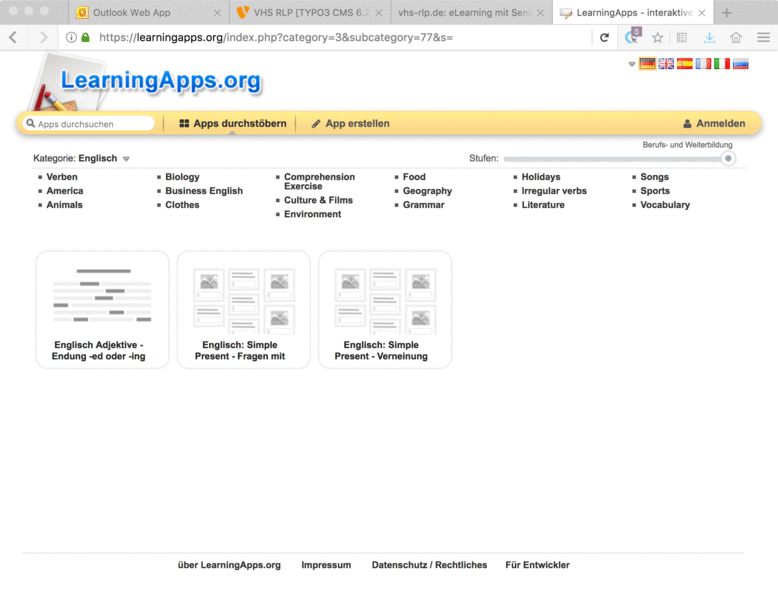
Task: Click the LearningApps.org logo
Action: coord(160,80)
